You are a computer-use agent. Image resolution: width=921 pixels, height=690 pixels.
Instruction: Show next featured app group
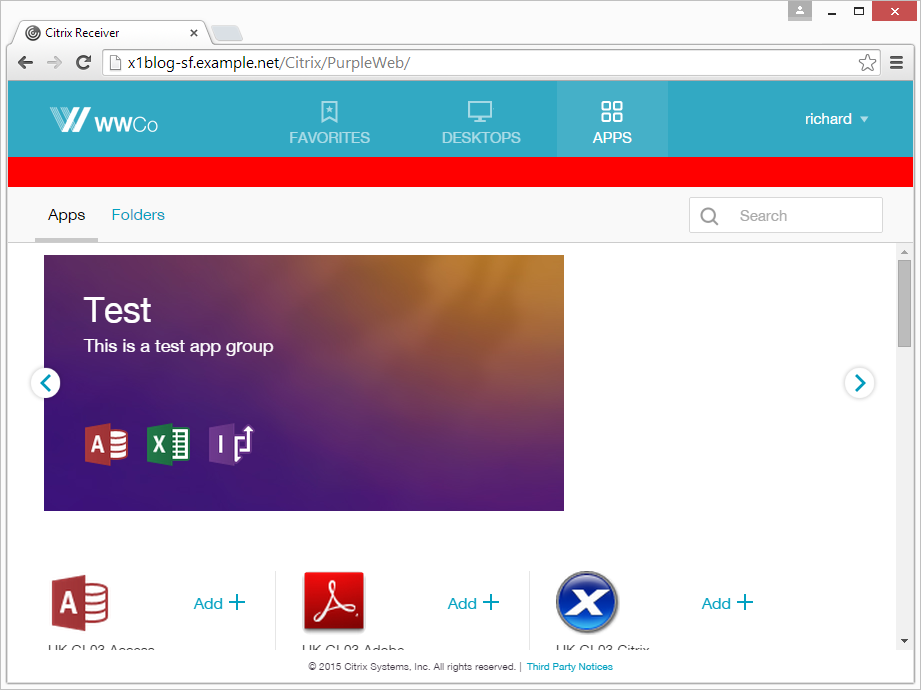(859, 383)
